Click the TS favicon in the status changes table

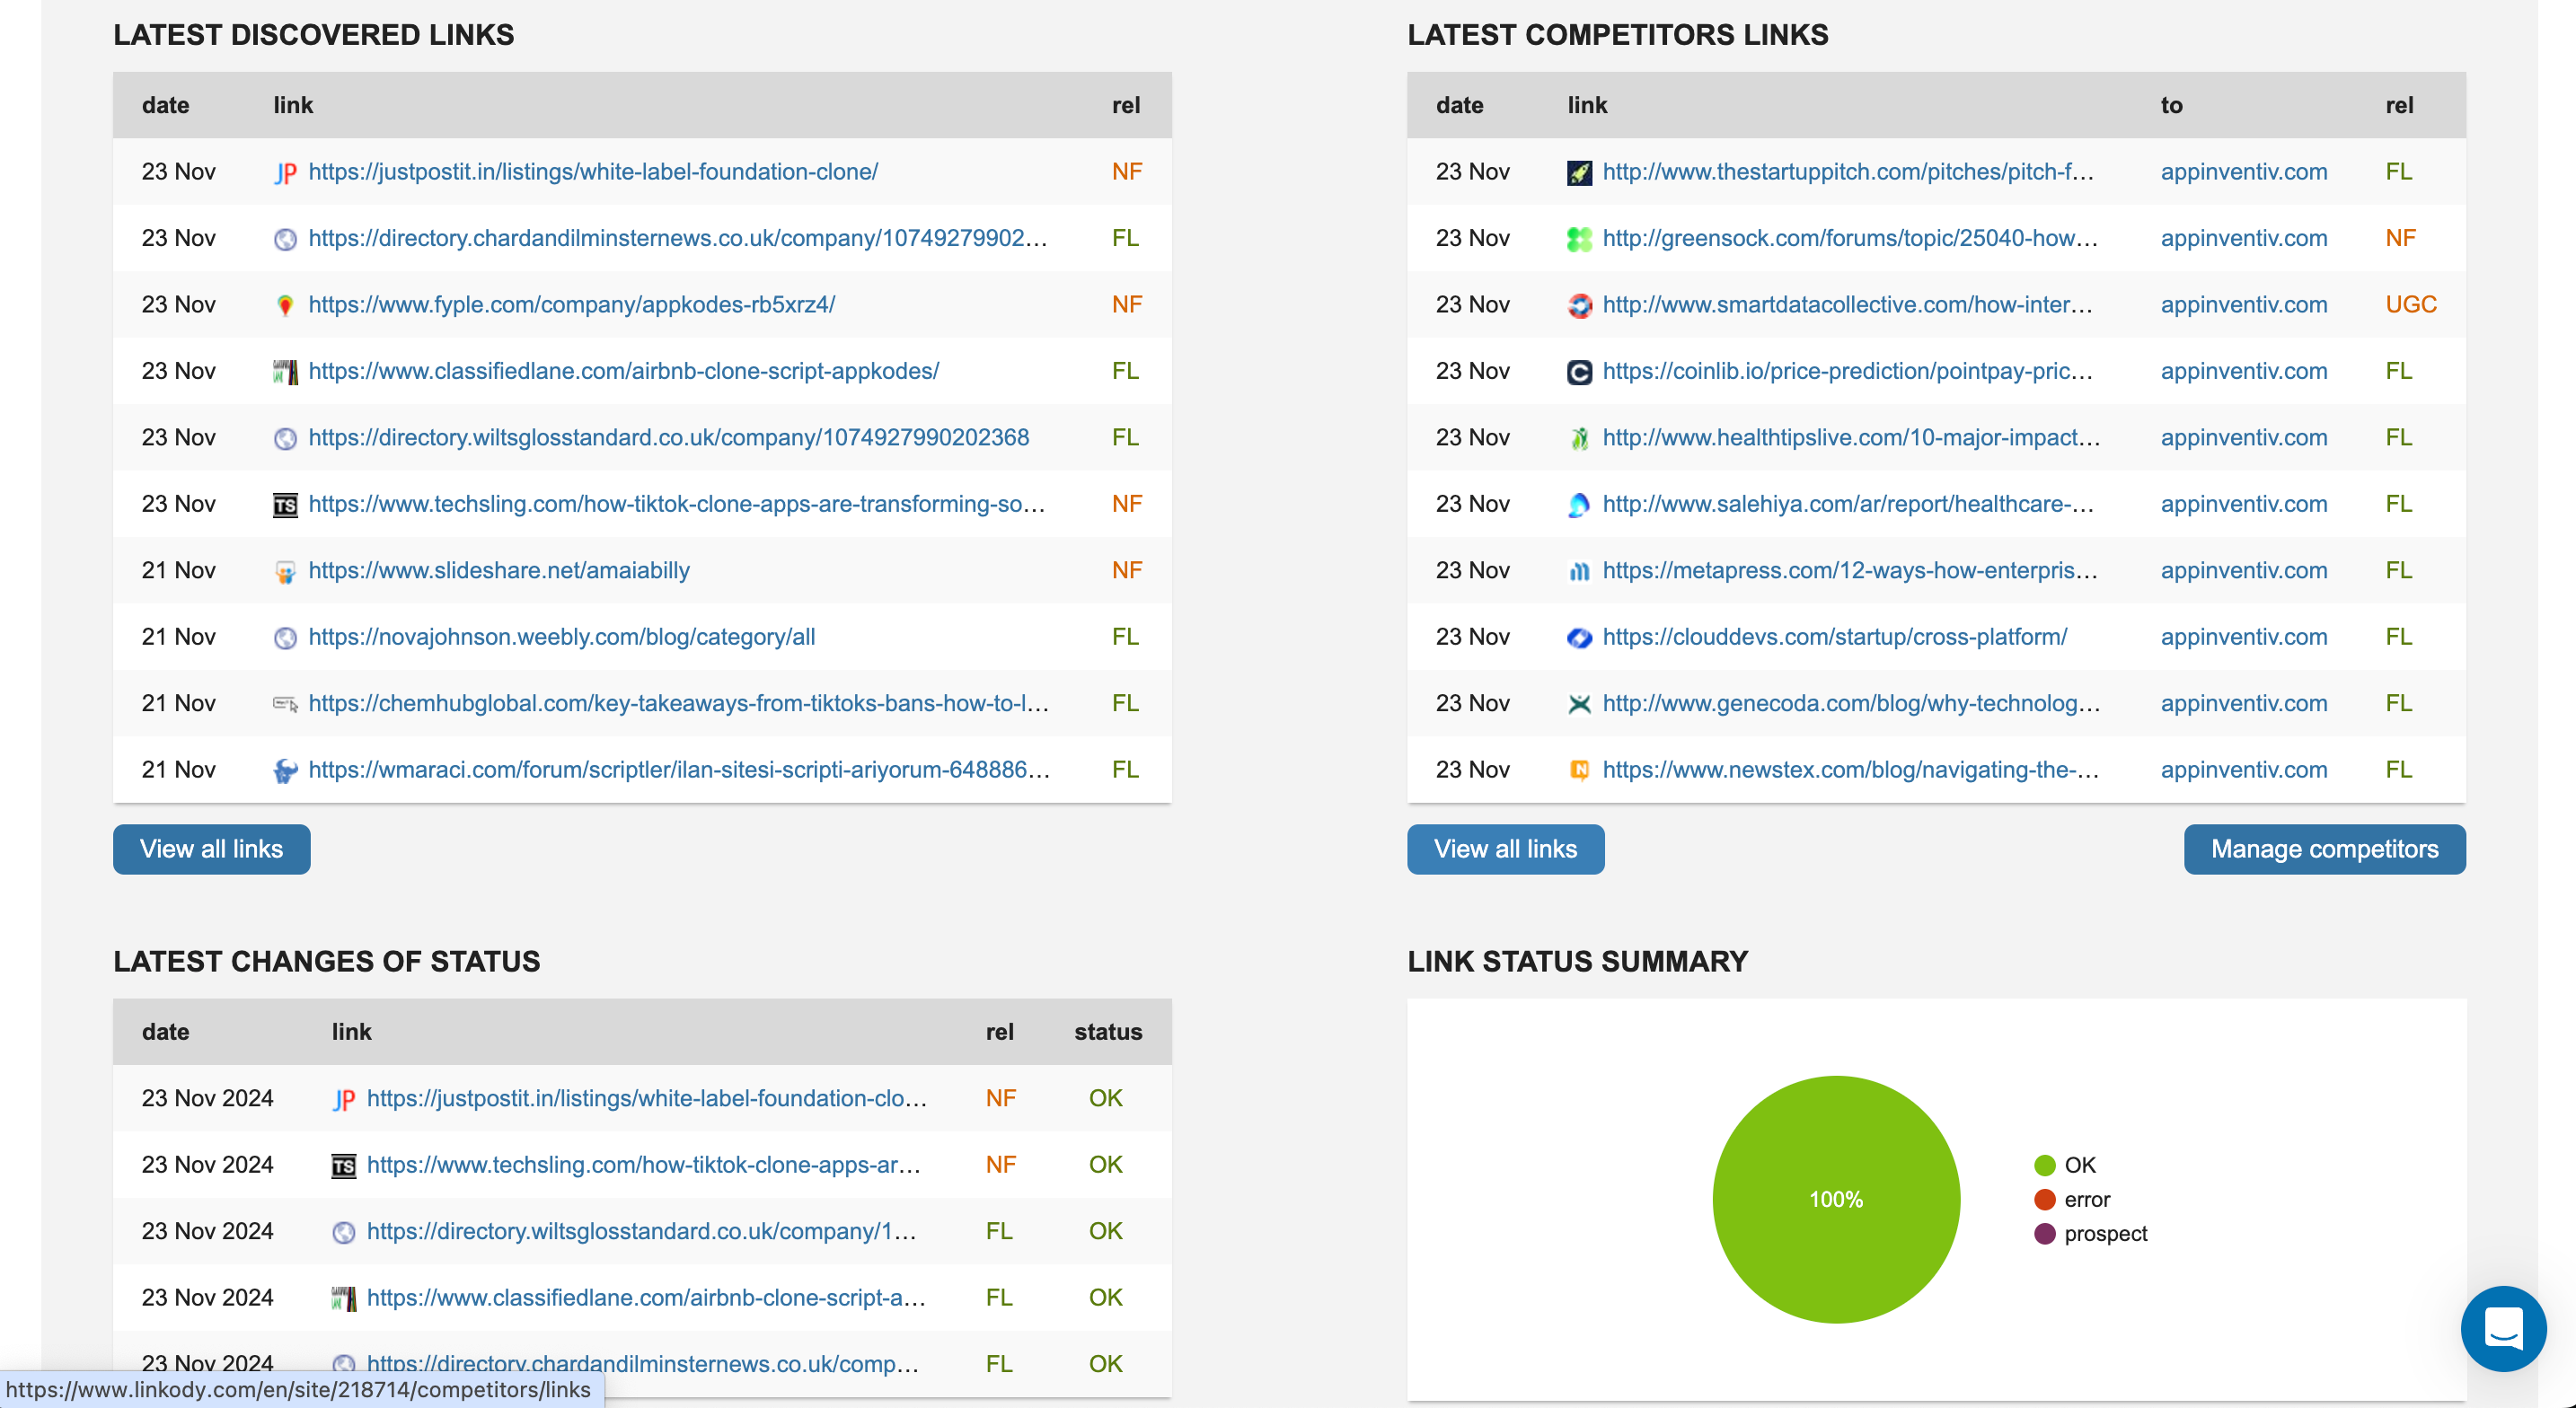point(343,1166)
